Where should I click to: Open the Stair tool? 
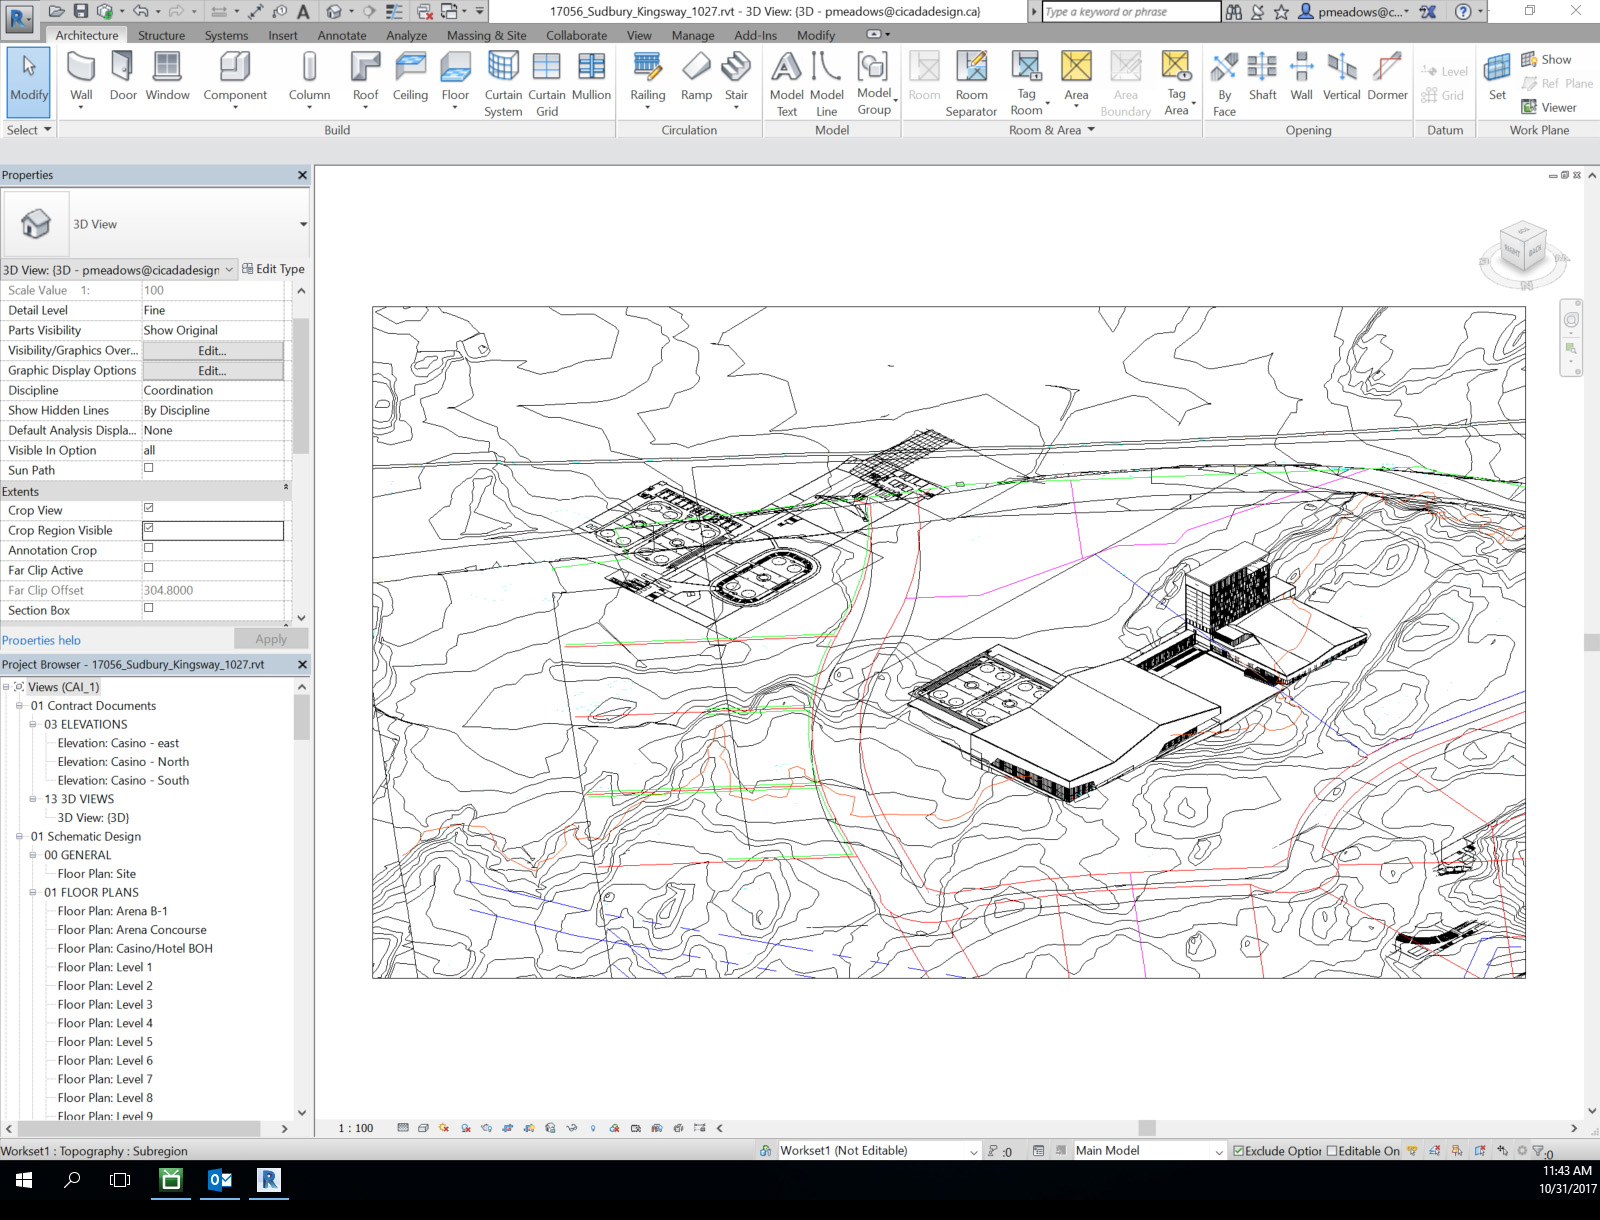pos(737,78)
